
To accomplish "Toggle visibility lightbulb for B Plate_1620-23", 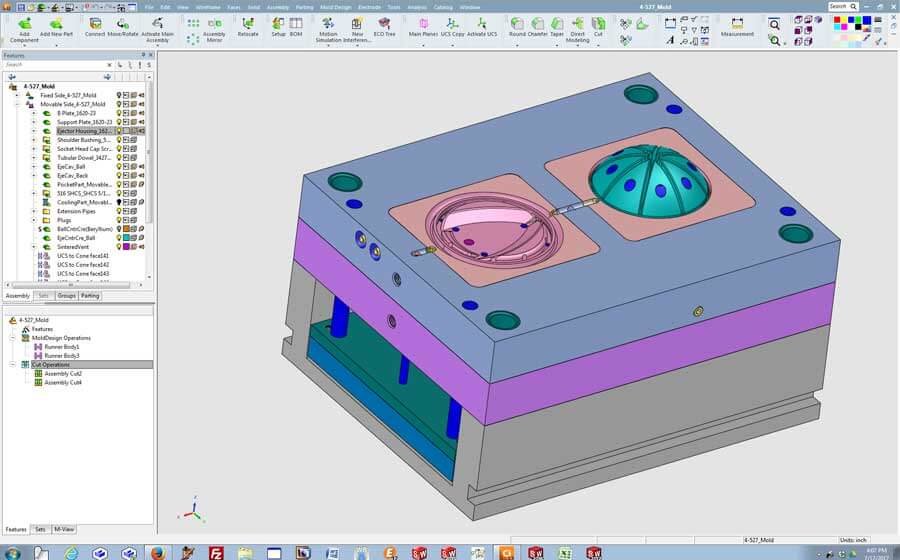I will click(120, 113).
